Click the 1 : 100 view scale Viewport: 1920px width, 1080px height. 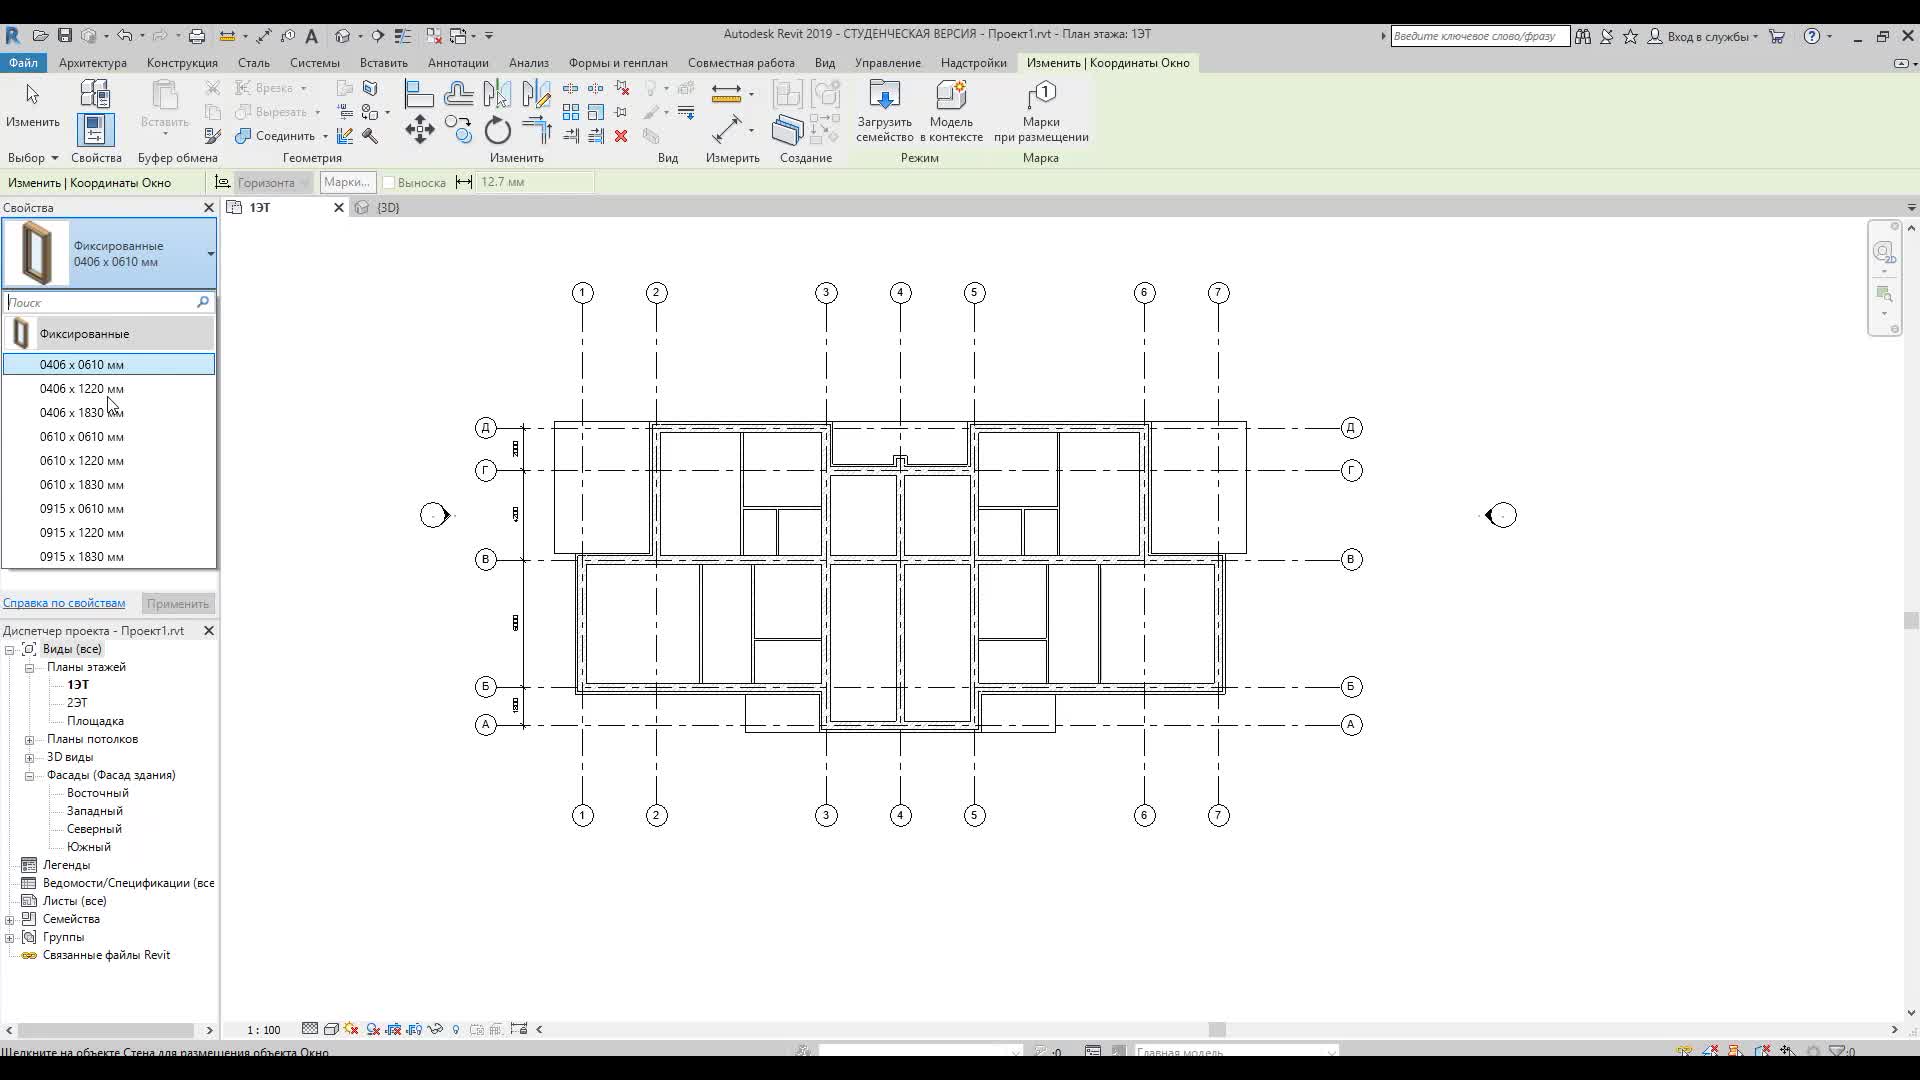click(264, 1030)
